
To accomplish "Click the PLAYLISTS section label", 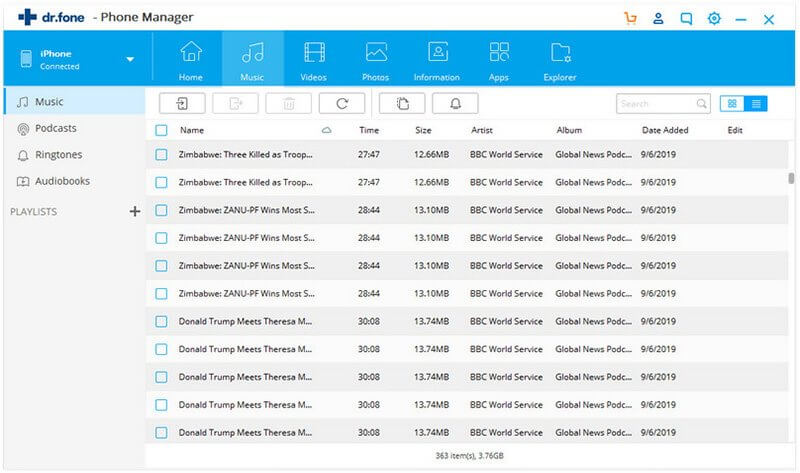I will pyautogui.click(x=34, y=212).
